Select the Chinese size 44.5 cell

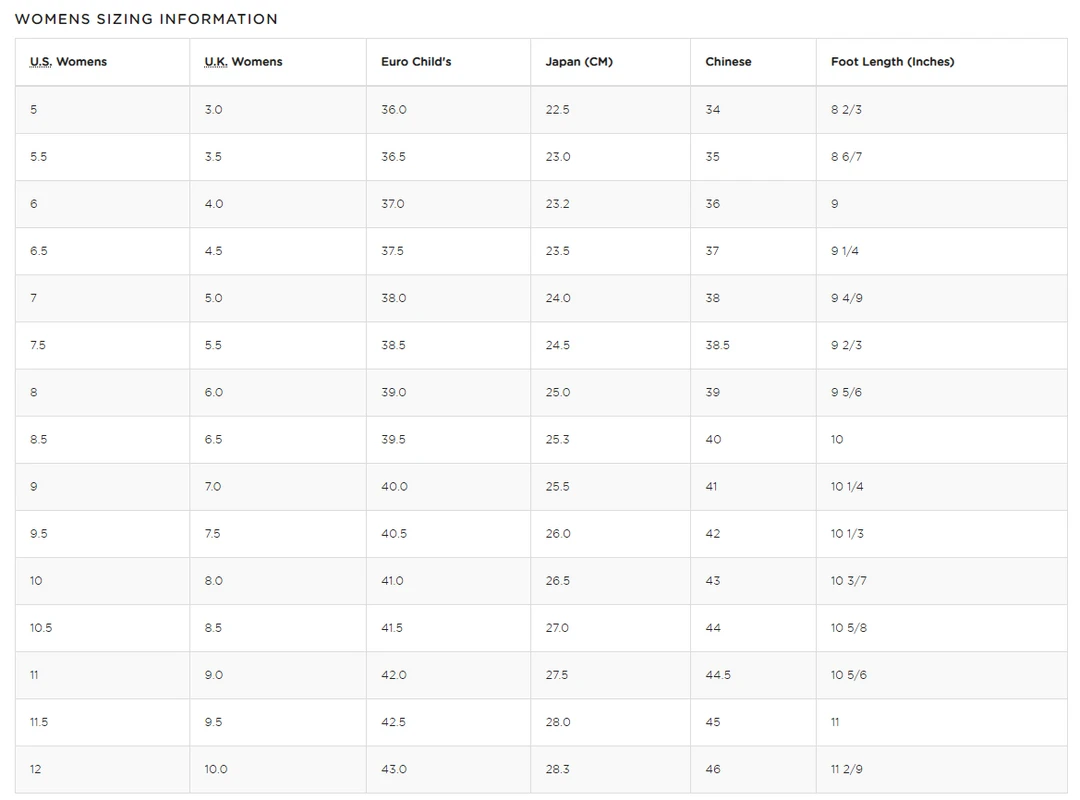tap(718, 675)
